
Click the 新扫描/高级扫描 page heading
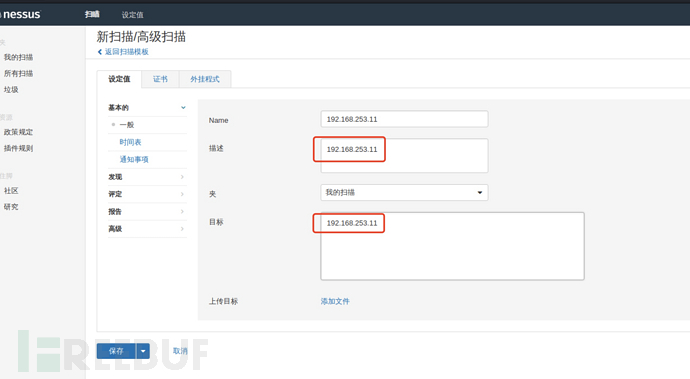[141, 37]
